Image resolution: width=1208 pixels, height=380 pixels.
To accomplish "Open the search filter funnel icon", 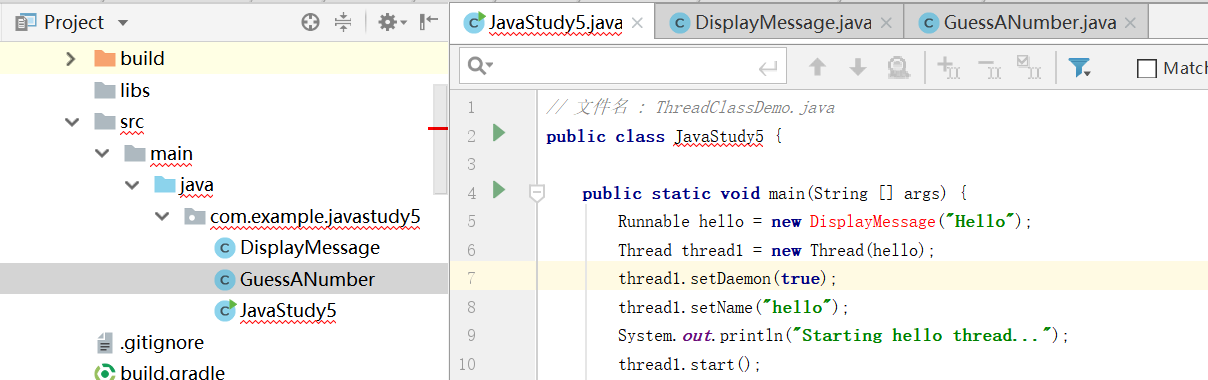I will (x=1079, y=67).
